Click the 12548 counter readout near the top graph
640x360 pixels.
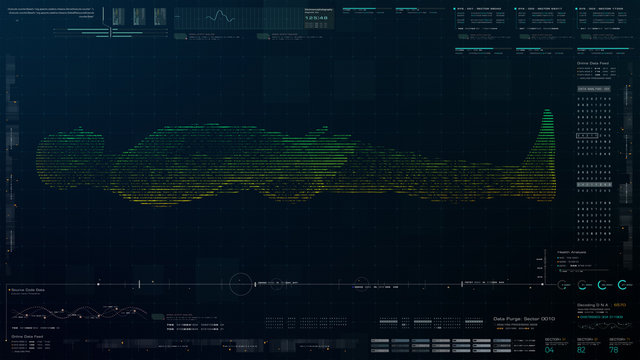317,18
